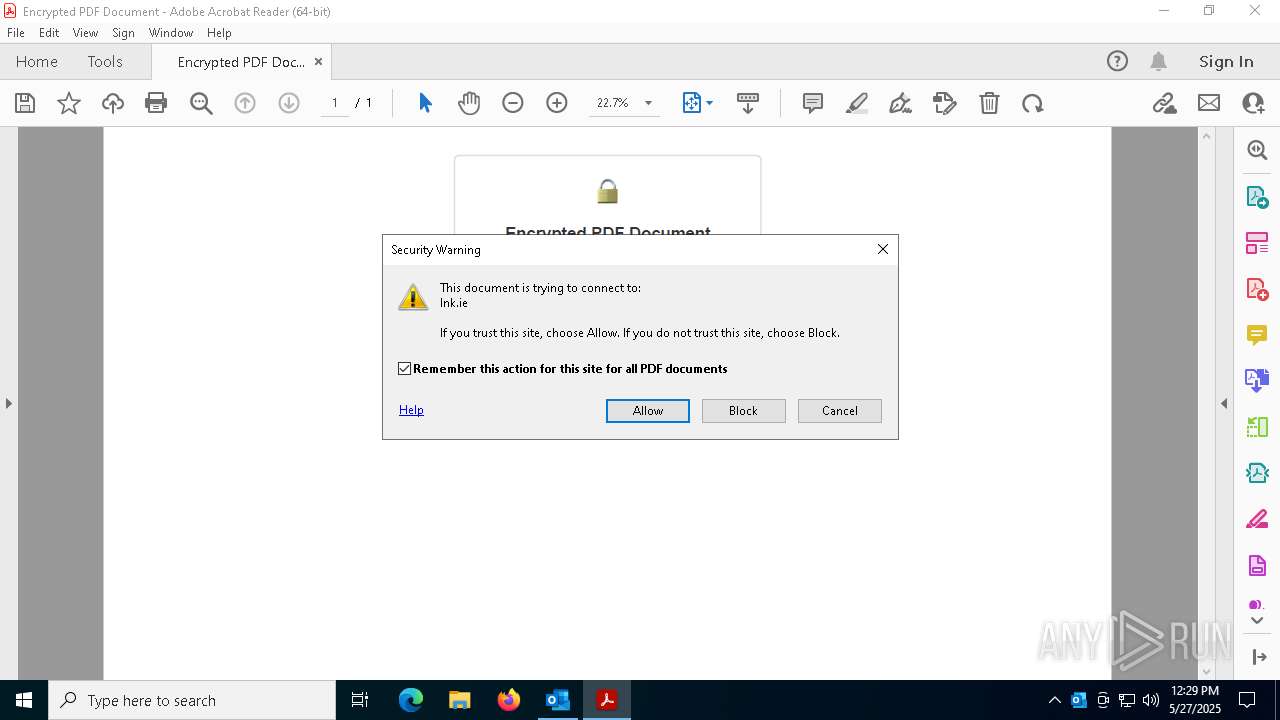Close the Security Warning dialog
This screenshot has width=1280, height=720.
[x=883, y=249]
